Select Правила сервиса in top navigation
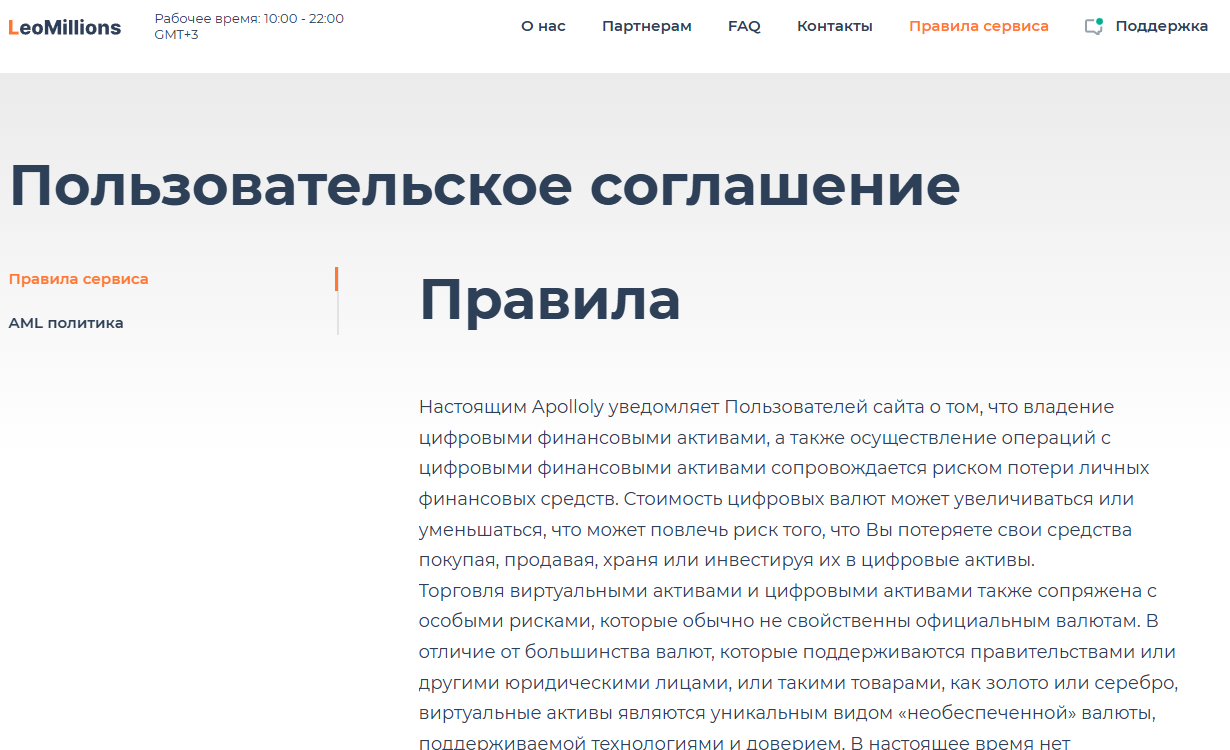This screenshot has height=750, width=1230. (979, 27)
